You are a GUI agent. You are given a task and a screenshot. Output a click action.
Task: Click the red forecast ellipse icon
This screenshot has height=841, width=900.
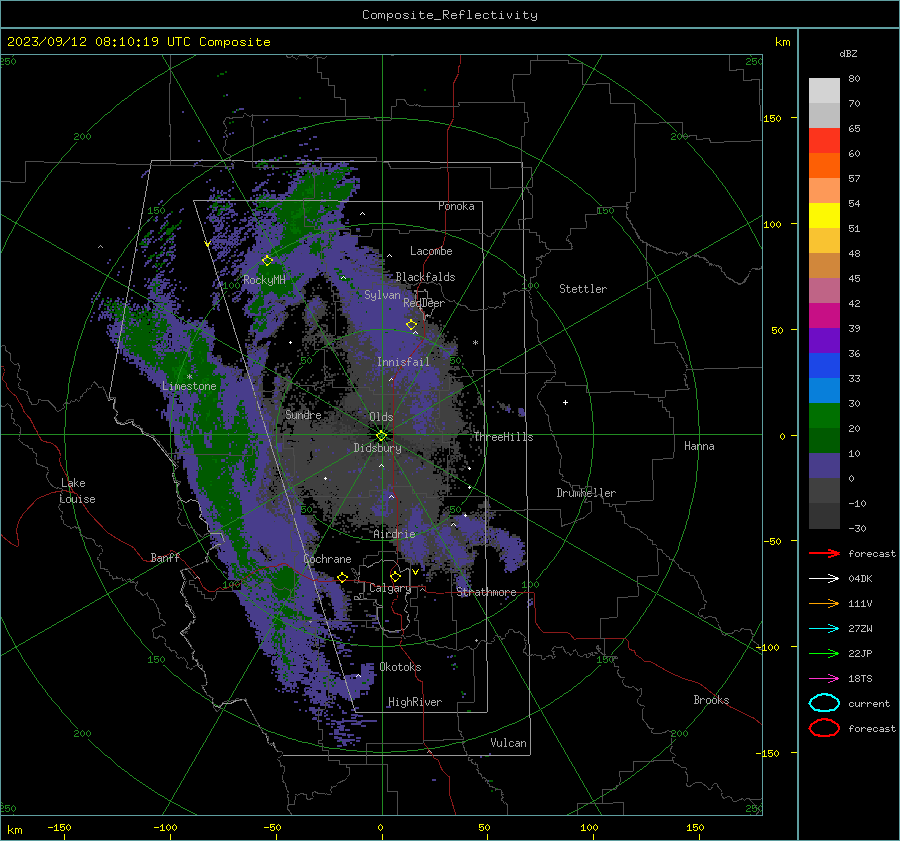(x=824, y=728)
